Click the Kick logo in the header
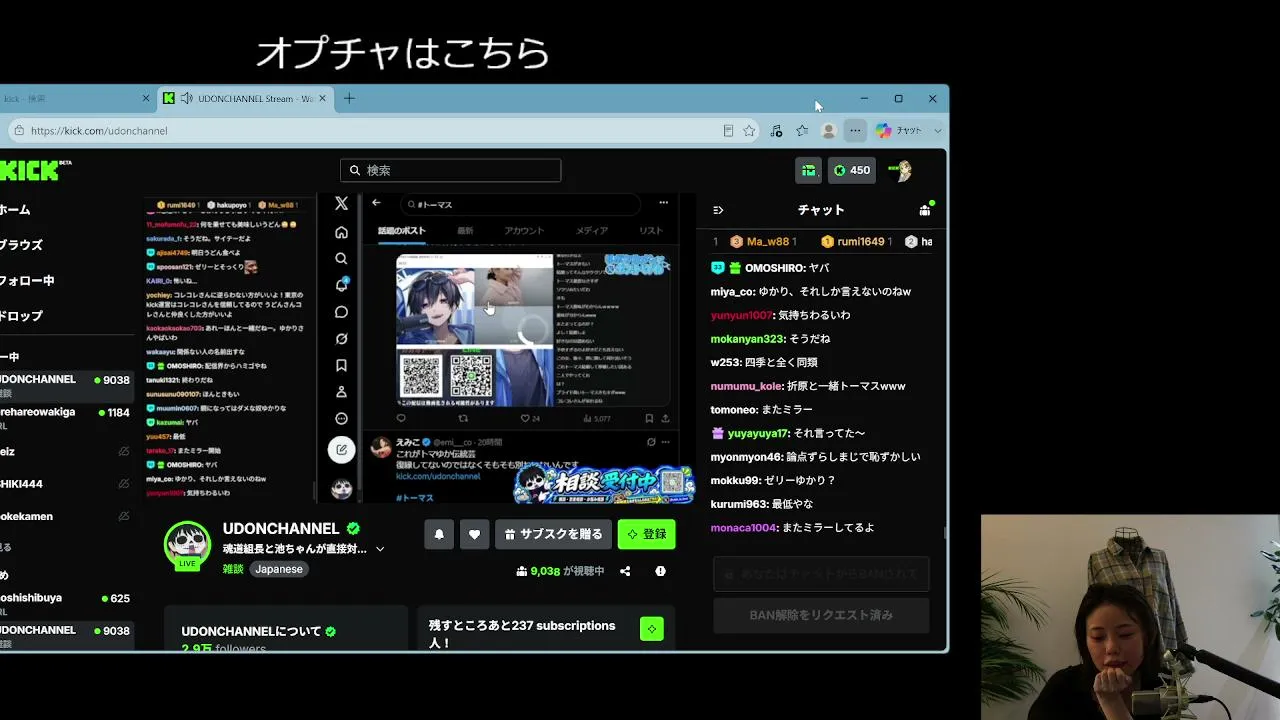The width and height of the screenshot is (1280, 720). pos(34,170)
